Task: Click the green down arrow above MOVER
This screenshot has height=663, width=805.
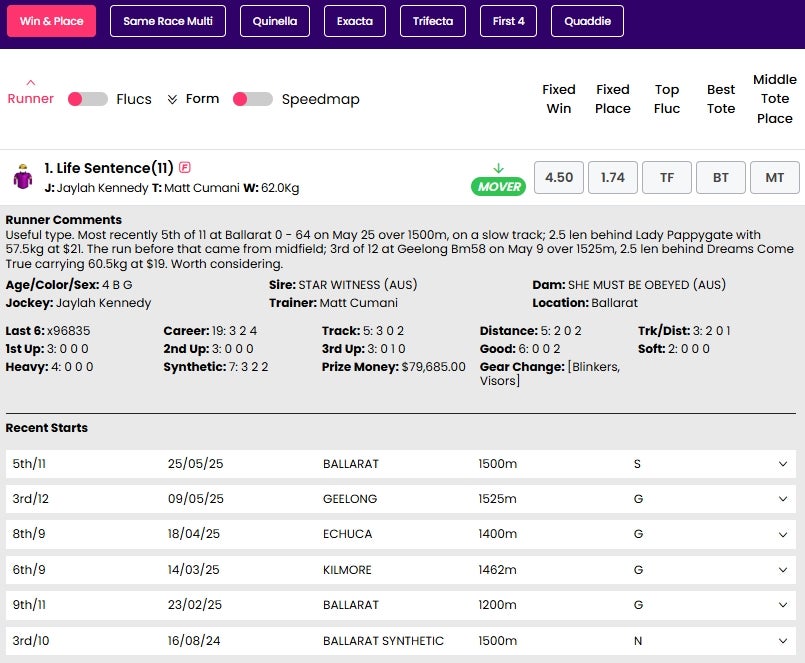Action: pyautogui.click(x=499, y=168)
